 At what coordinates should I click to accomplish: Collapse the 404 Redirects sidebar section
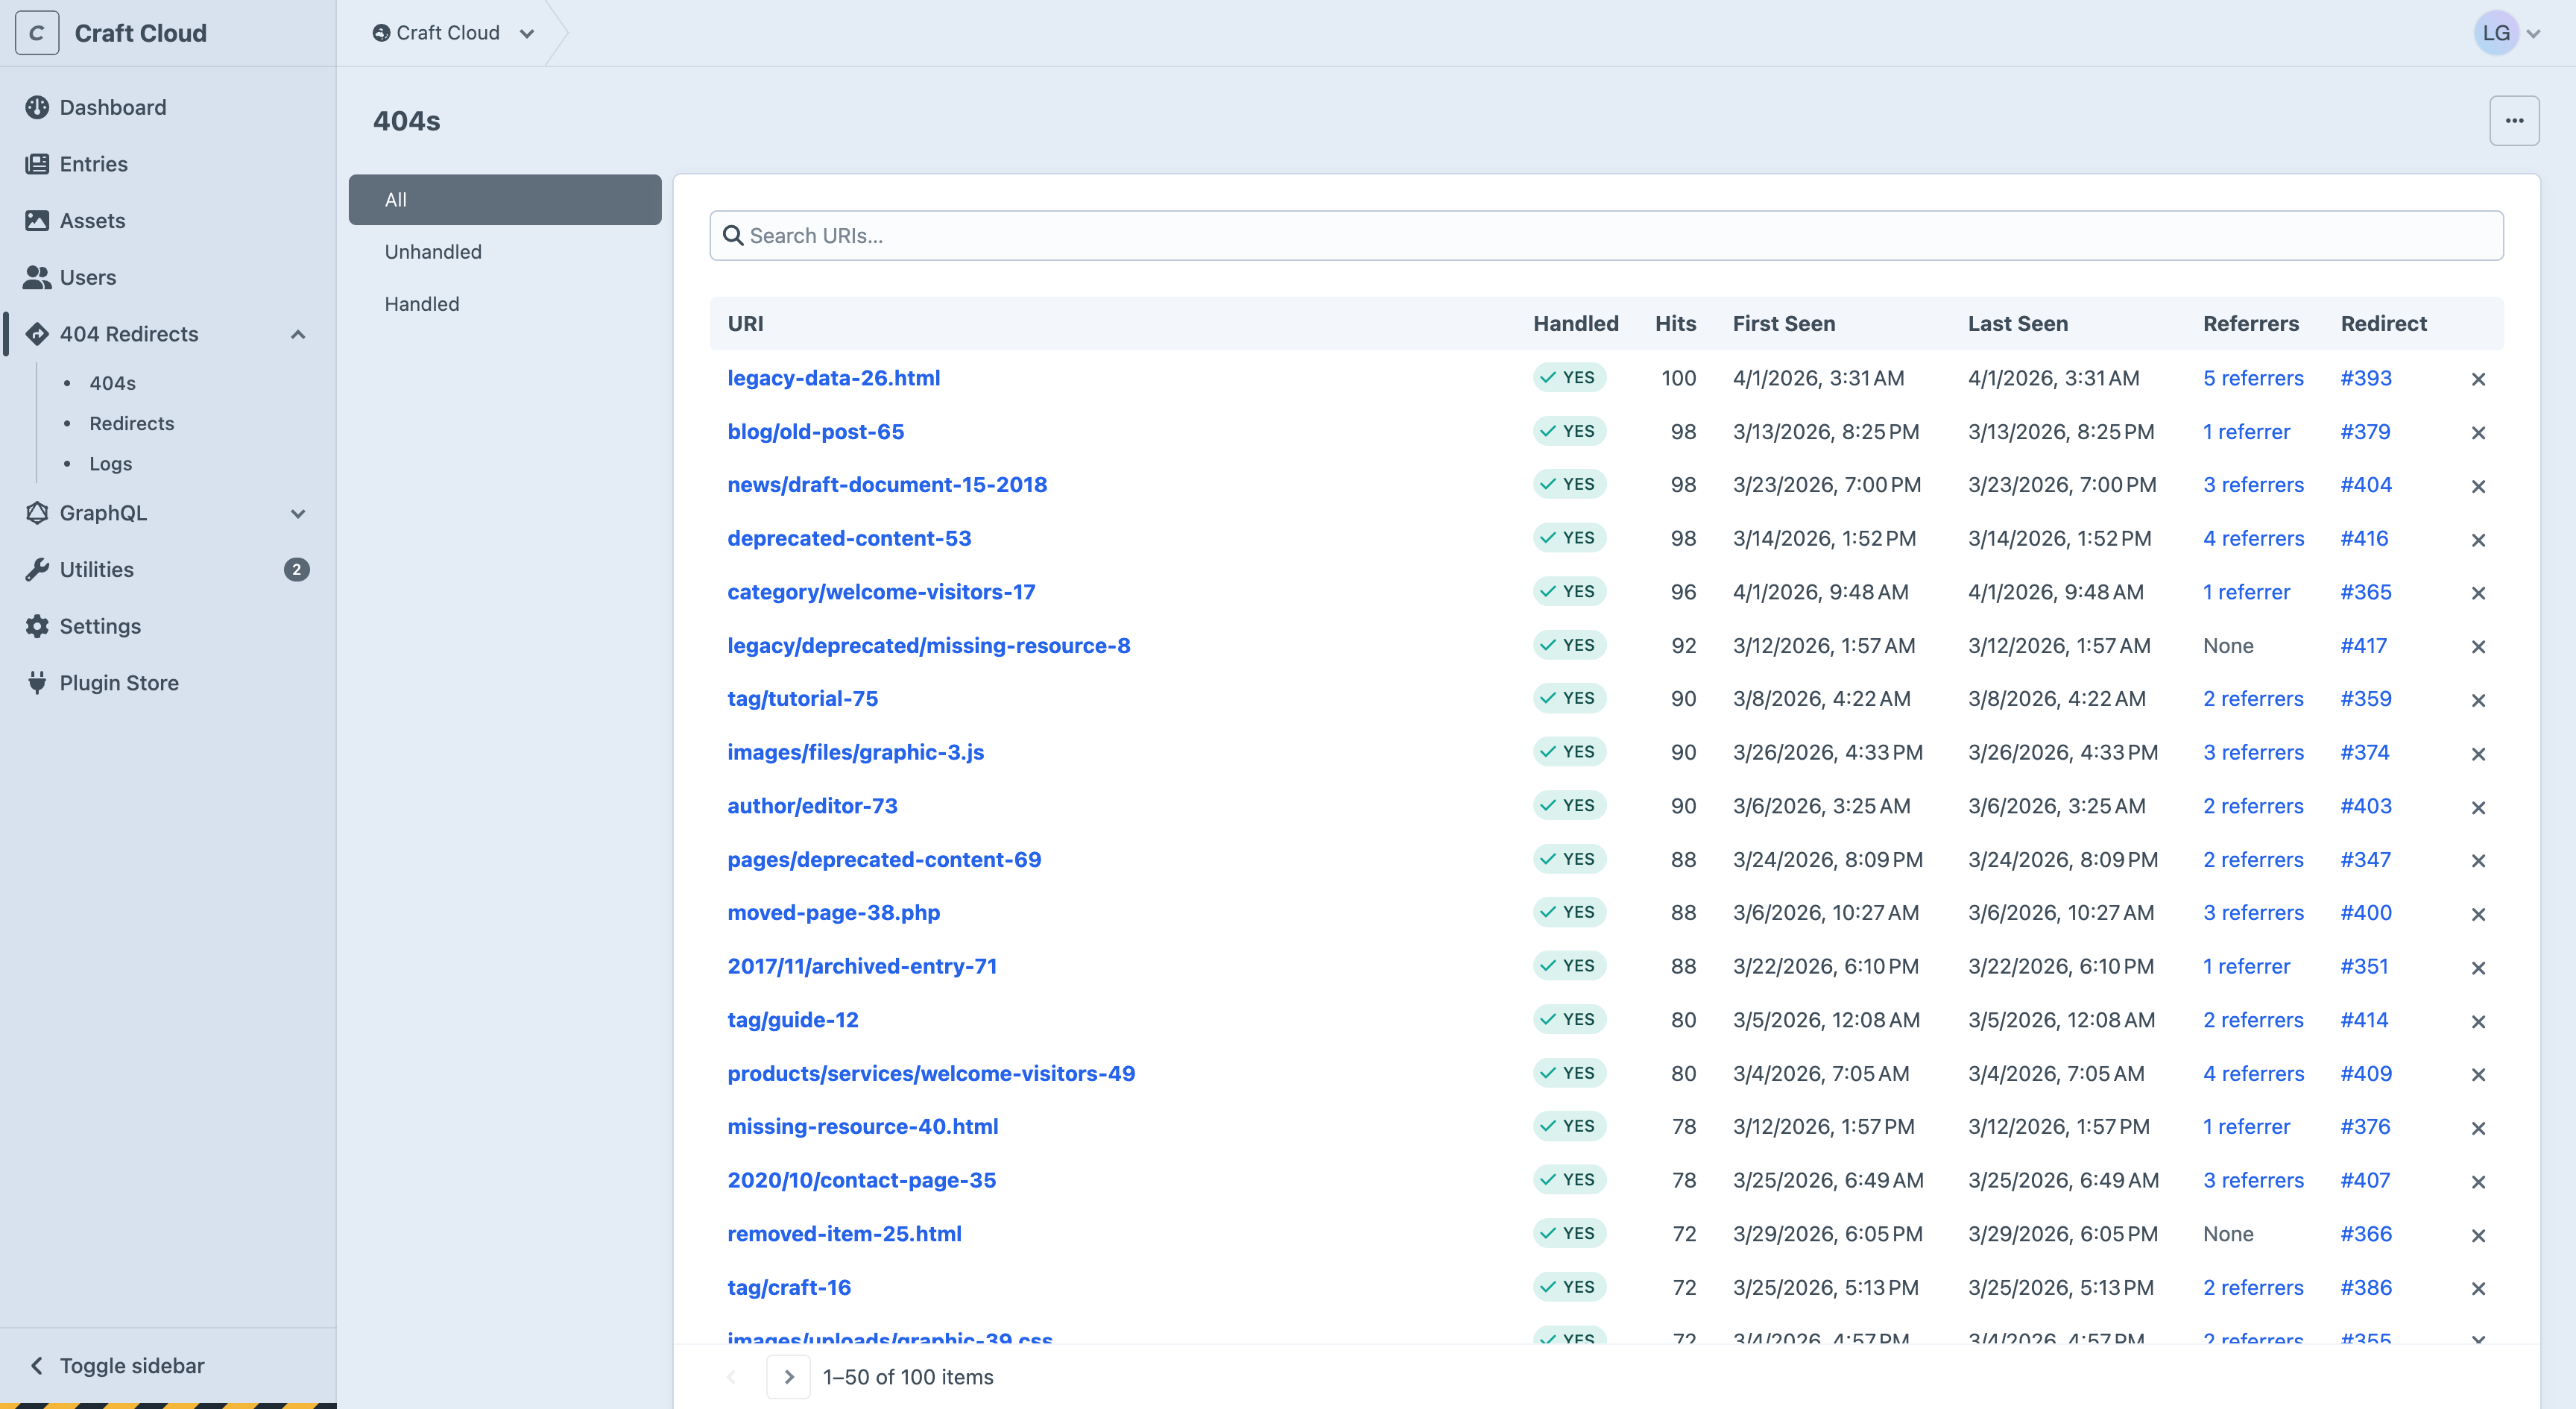click(297, 334)
